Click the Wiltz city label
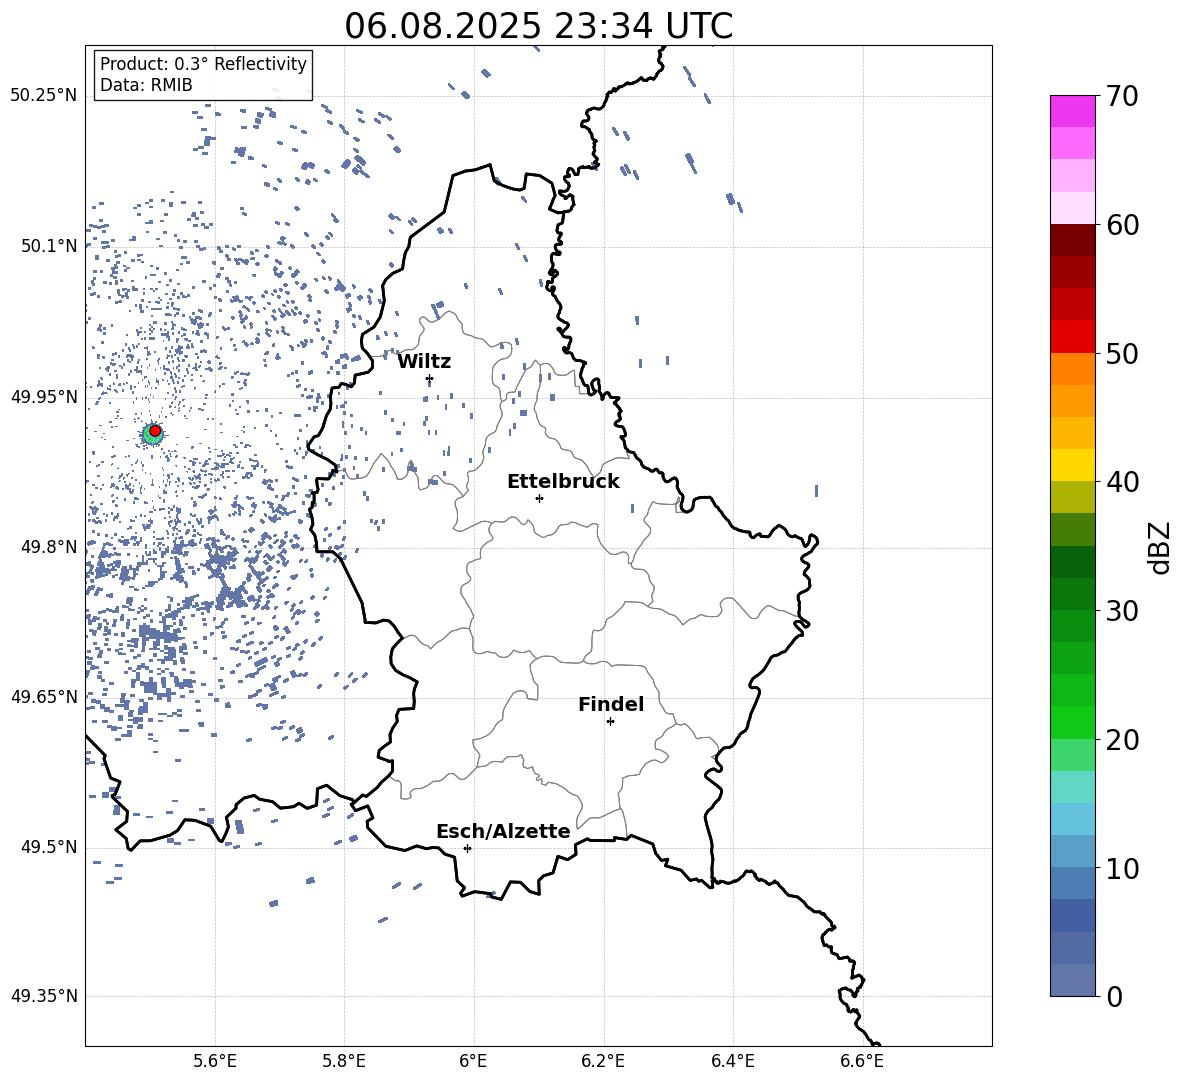Viewport: 1184px width, 1081px height. [424, 362]
